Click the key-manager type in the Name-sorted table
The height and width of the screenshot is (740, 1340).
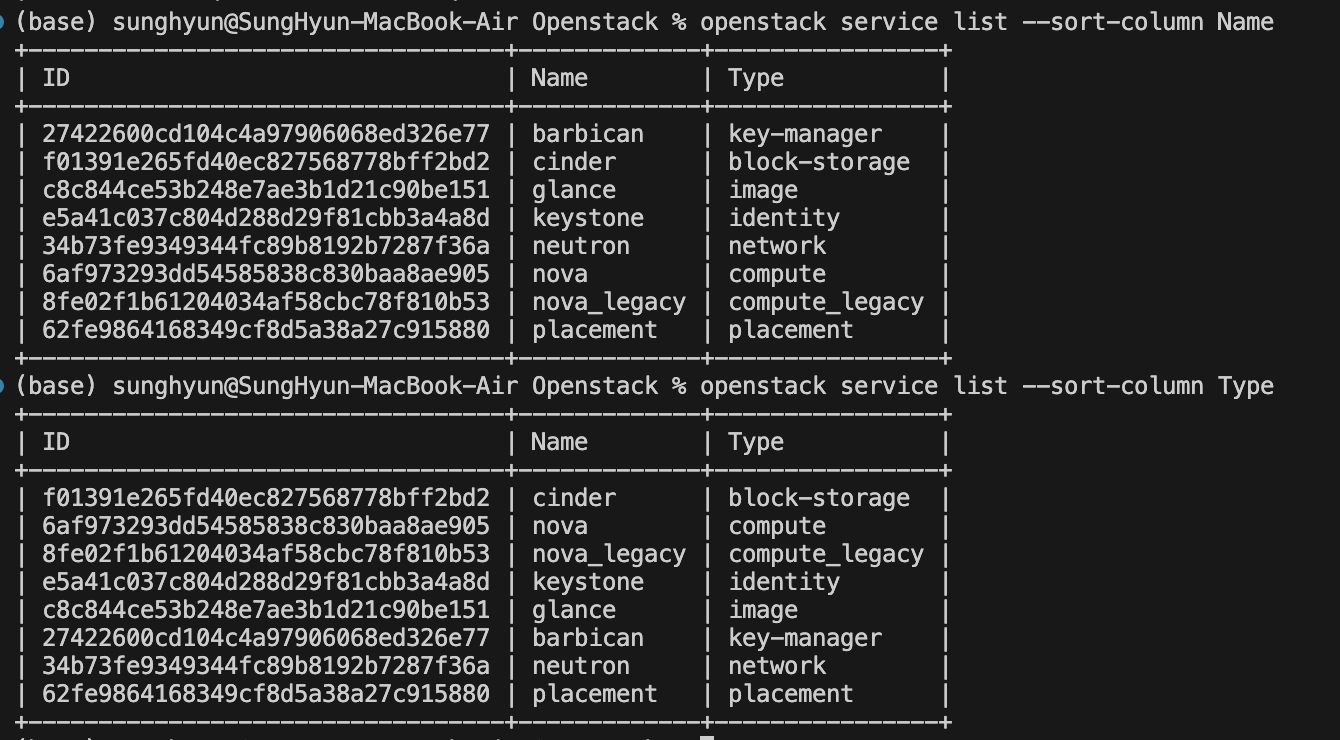[805, 134]
